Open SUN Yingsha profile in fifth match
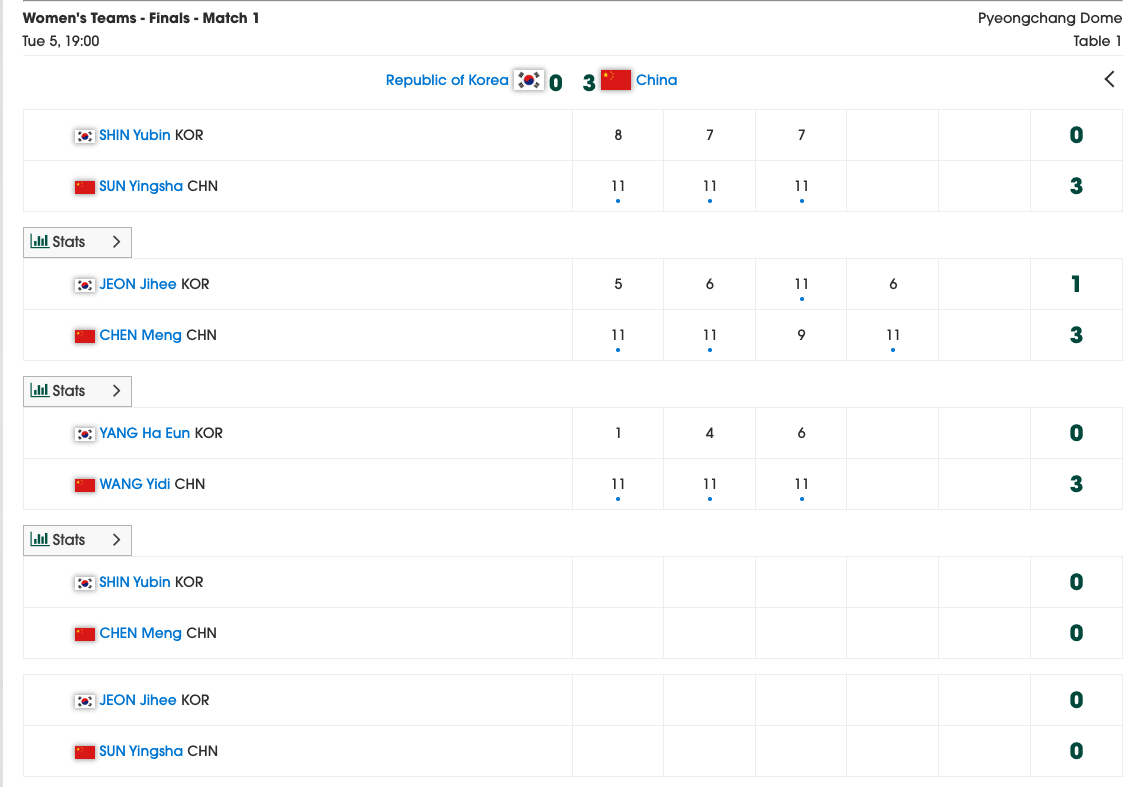Screen dimensions: 1143x787 point(141,751)
